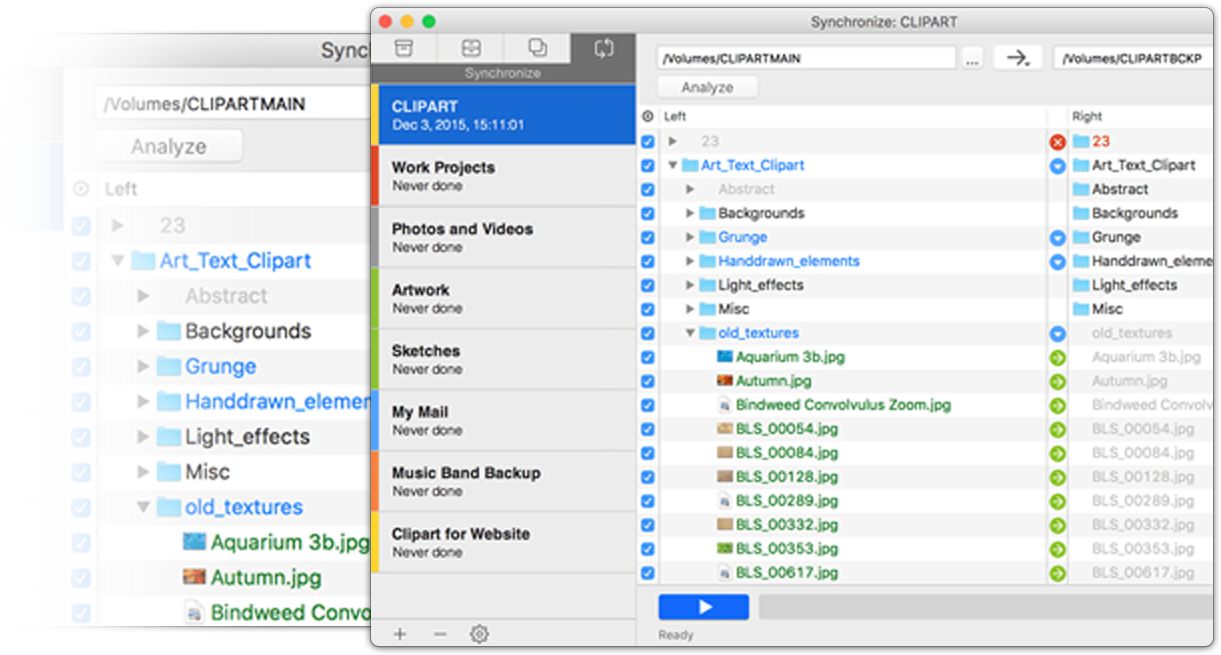Uncheck the Art_Text_Clipart folder checkbox
This screenshot has height=655, width=1221.
(x=647, y=166)
